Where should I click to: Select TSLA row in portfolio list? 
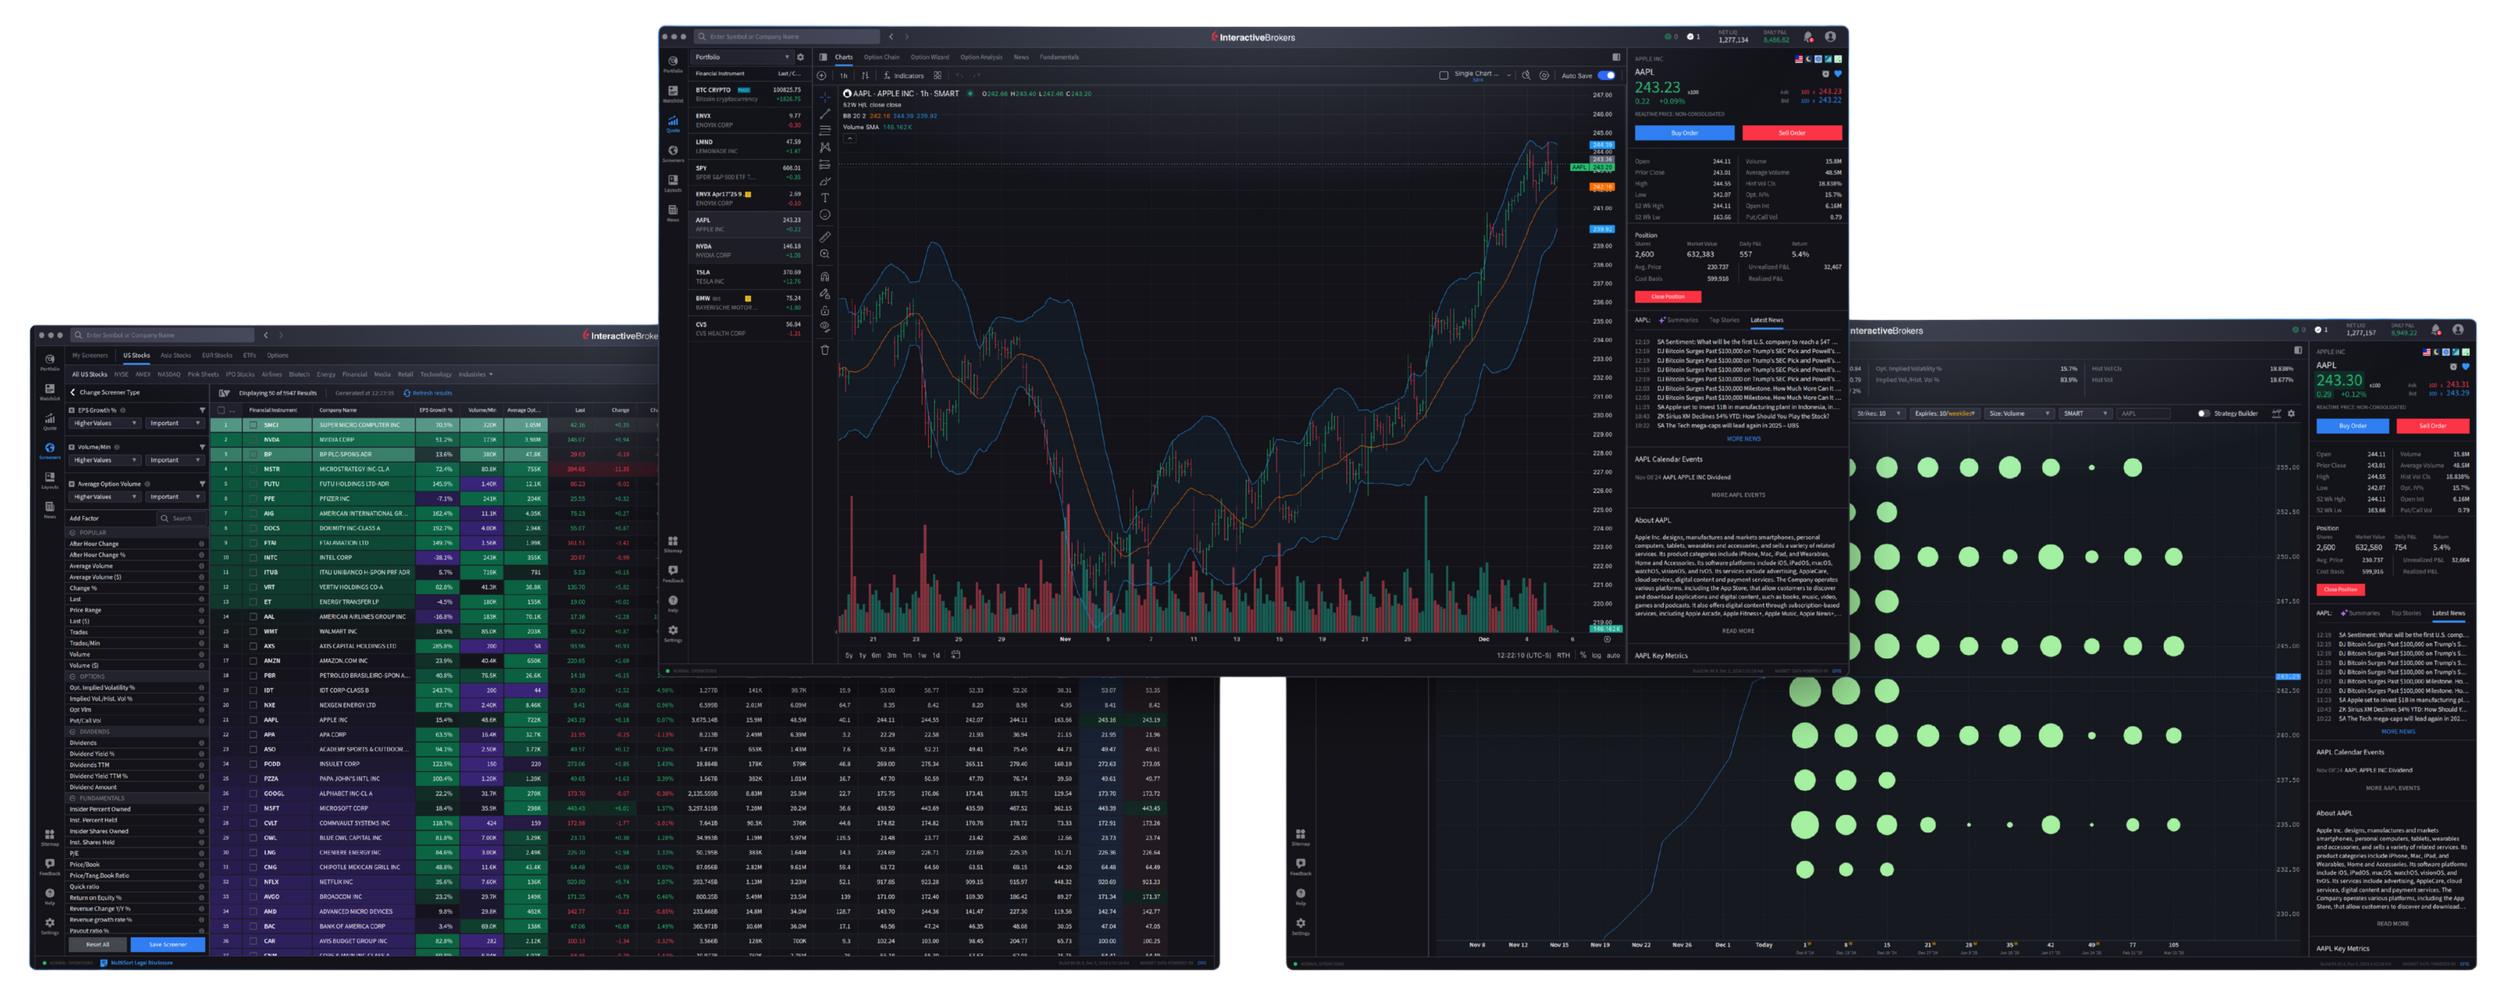[x=749, y=277]
